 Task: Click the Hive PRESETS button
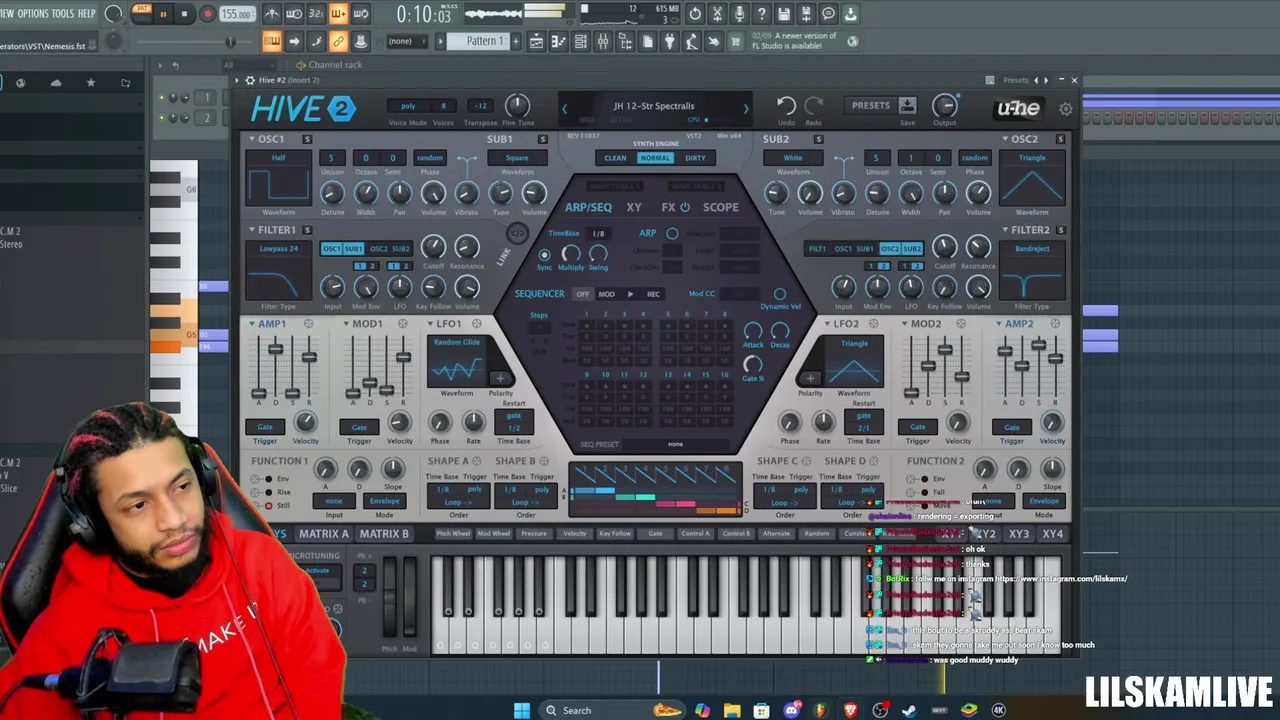tap(870, 105)
